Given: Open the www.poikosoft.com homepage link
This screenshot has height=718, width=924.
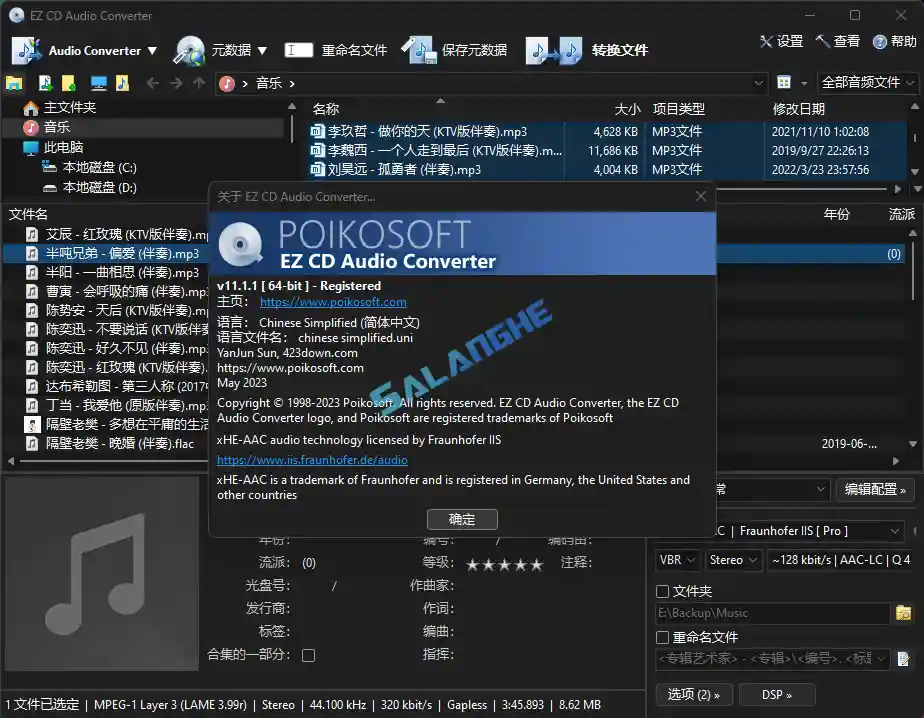Looking at the screenshot, I should pos(334,300).
